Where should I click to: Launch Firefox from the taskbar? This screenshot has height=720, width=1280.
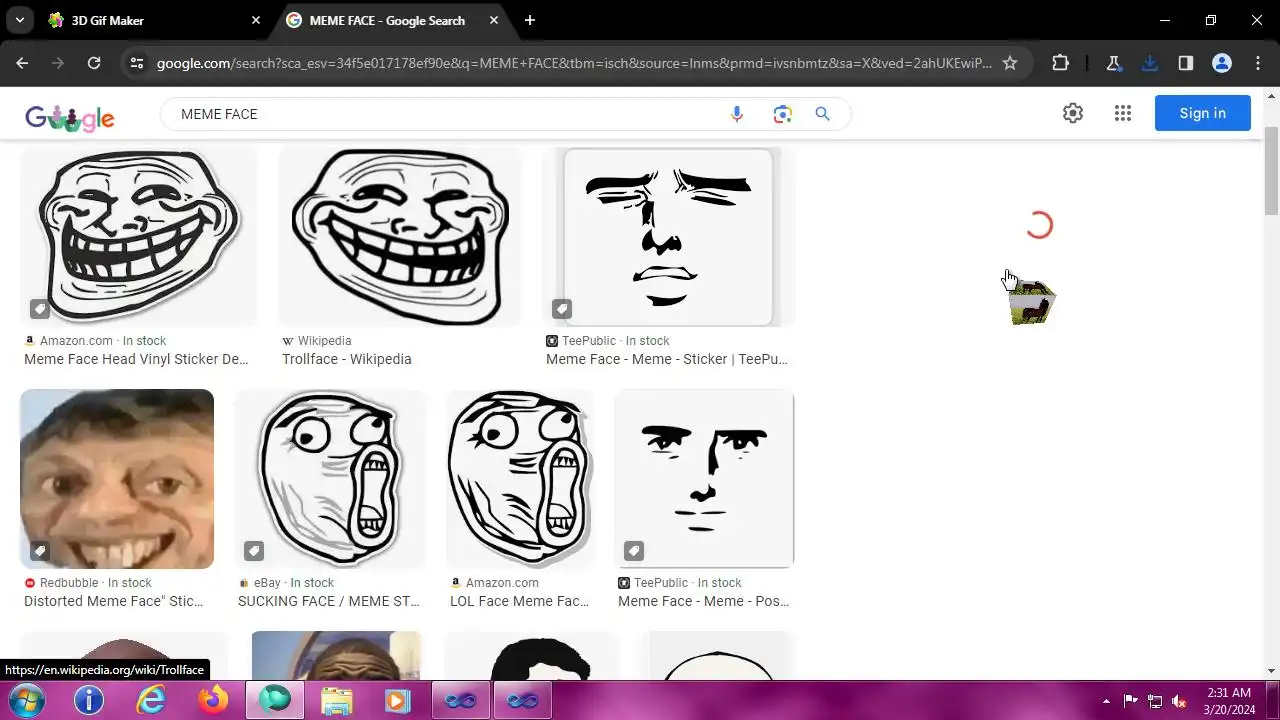point(213,700)
